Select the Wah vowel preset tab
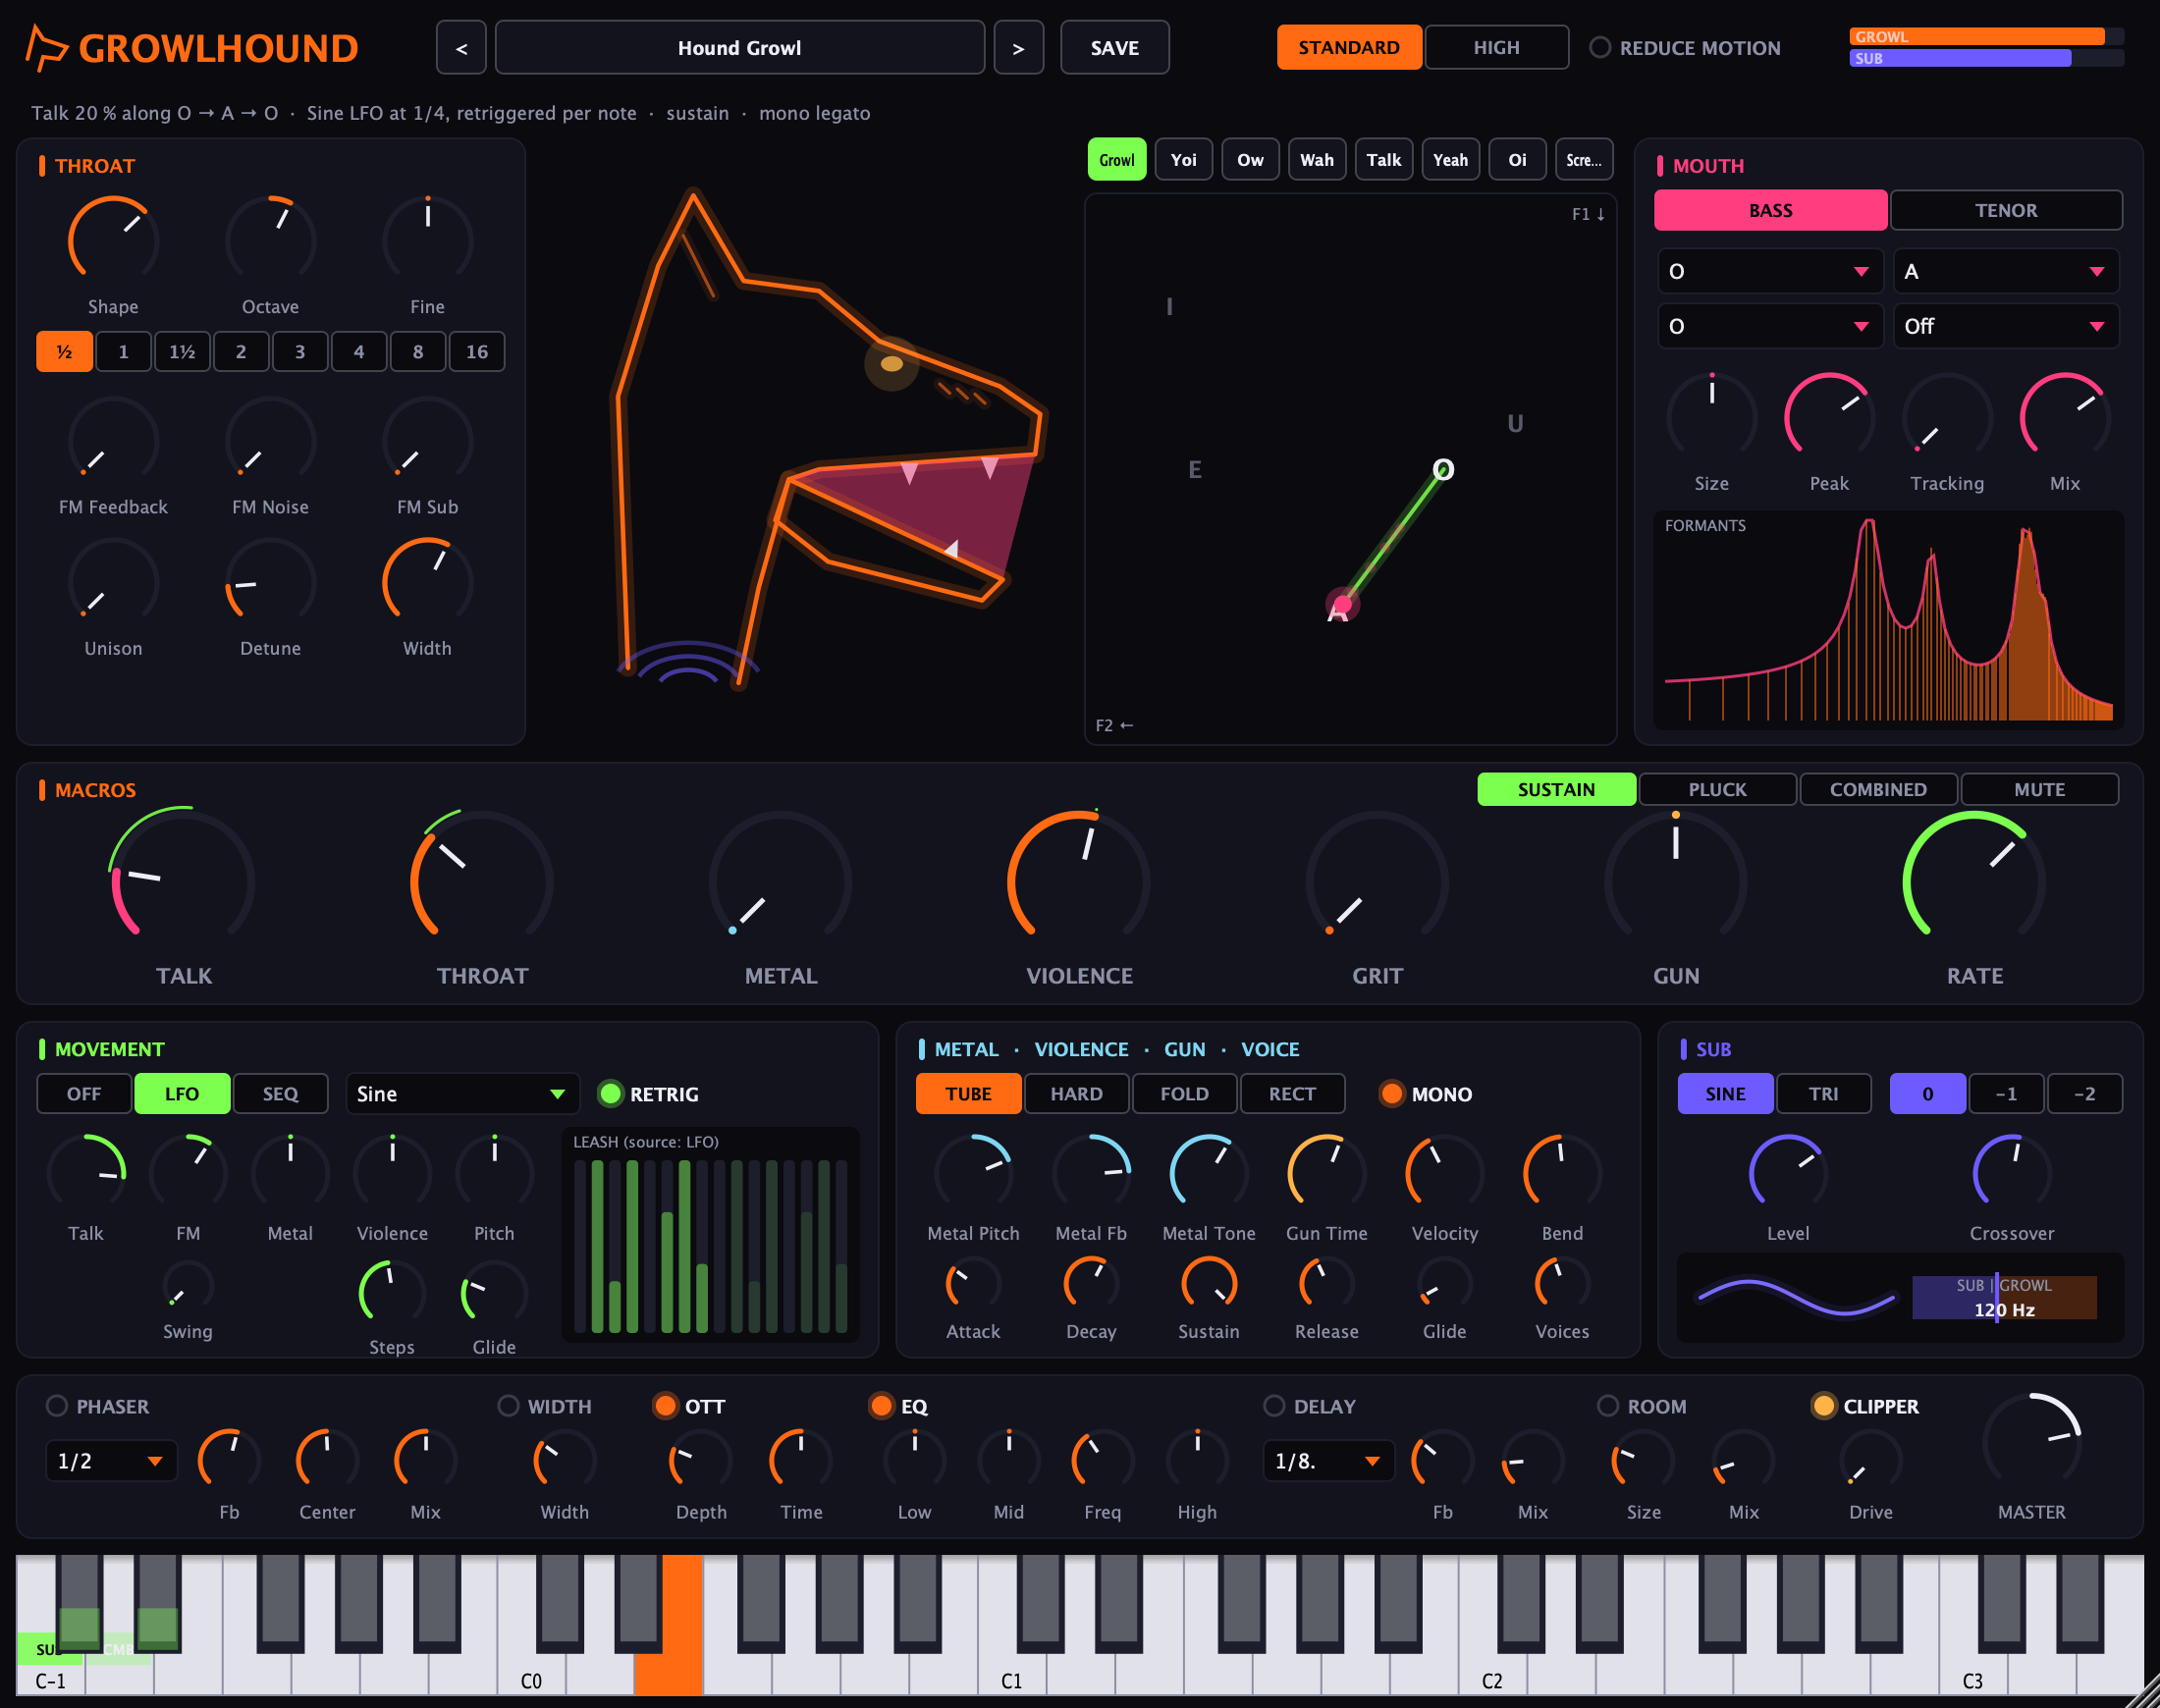 [x=1317, y=160]
